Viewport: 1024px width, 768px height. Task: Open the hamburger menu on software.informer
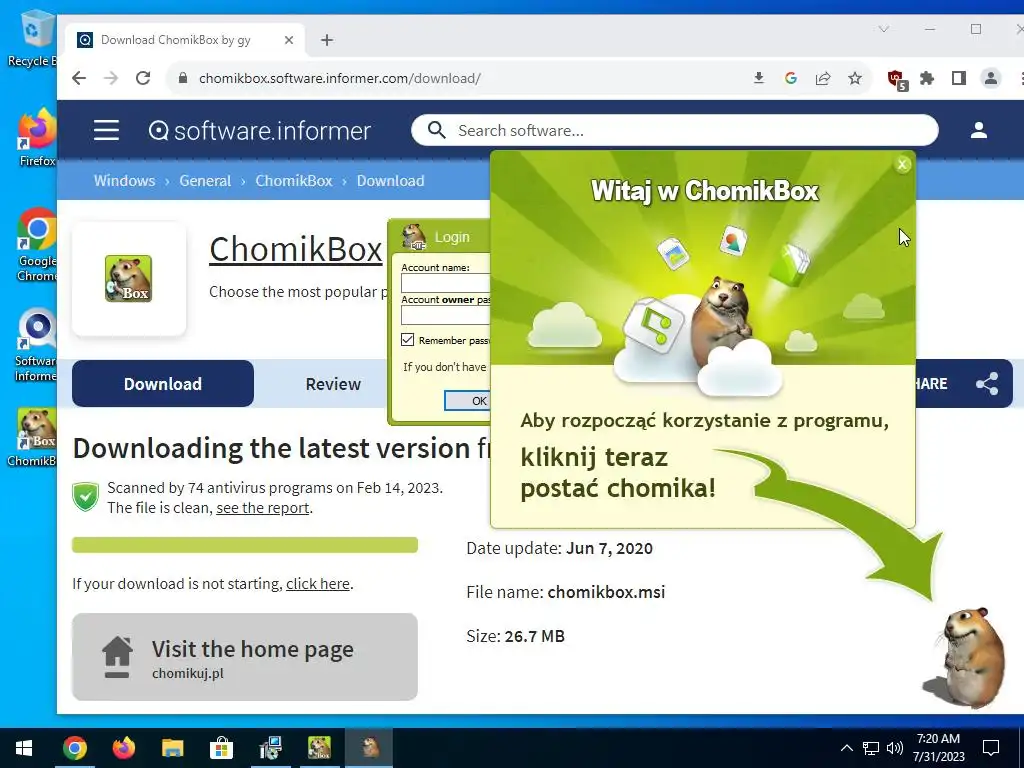click(106, 131)
